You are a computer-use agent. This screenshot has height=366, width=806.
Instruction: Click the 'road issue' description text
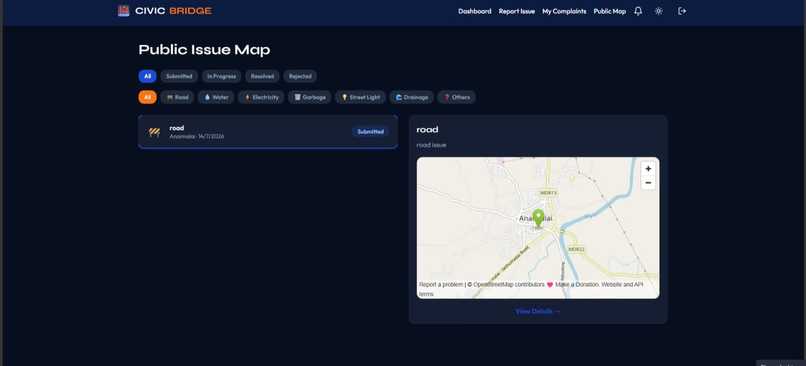(x=431, y=145)
